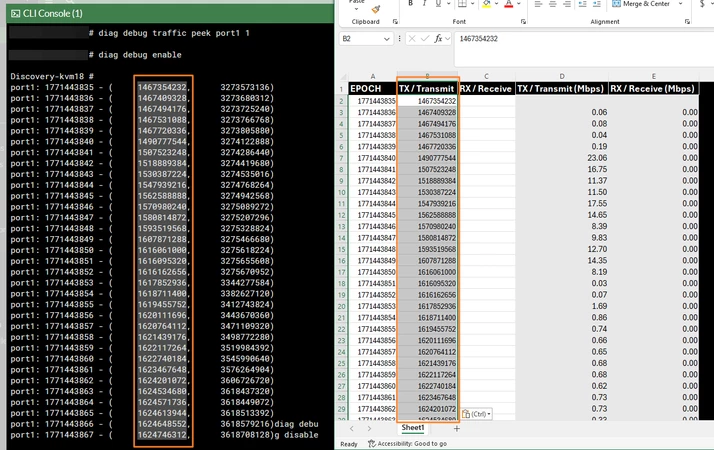Select column D header in Excel
Image resolution: width=714 pixels, height=450 pixels.
click(x=562, y=77)
